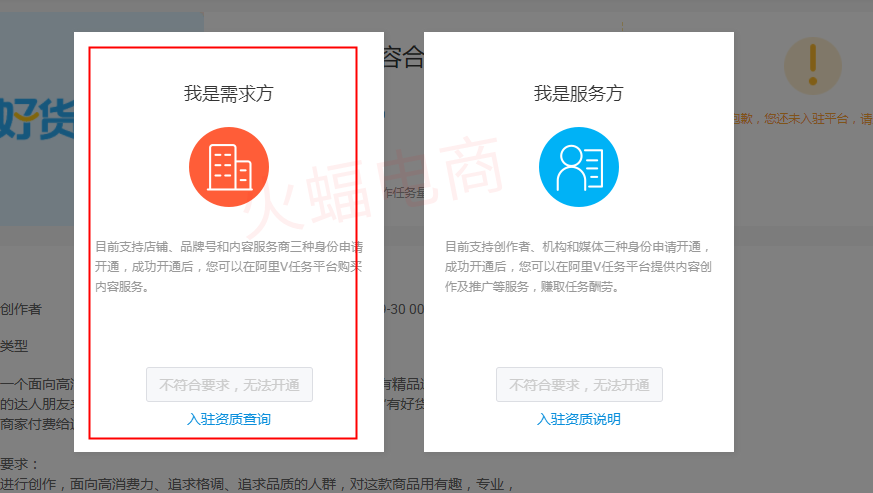Select the 我是服务方 heading
This screenshot has height=493, width=873.
click(578, 94)
